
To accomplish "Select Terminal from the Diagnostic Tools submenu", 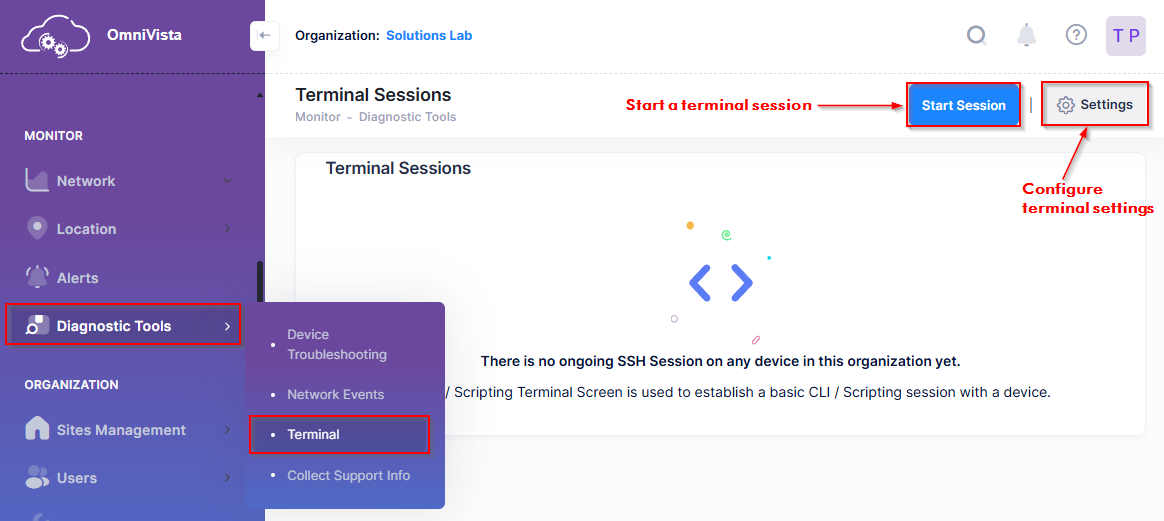I will (314, 435).
